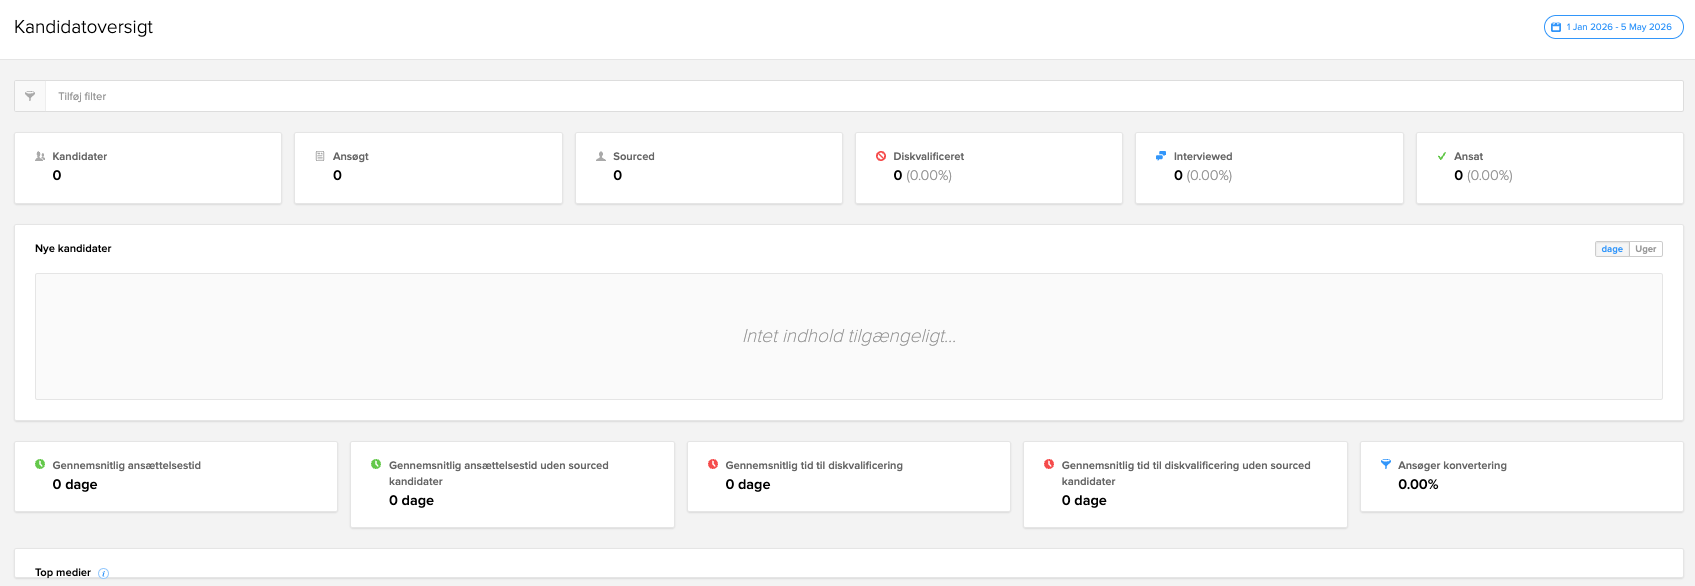
Task: Click the red Diskvalificeret icon
Action: pos(881,156)
